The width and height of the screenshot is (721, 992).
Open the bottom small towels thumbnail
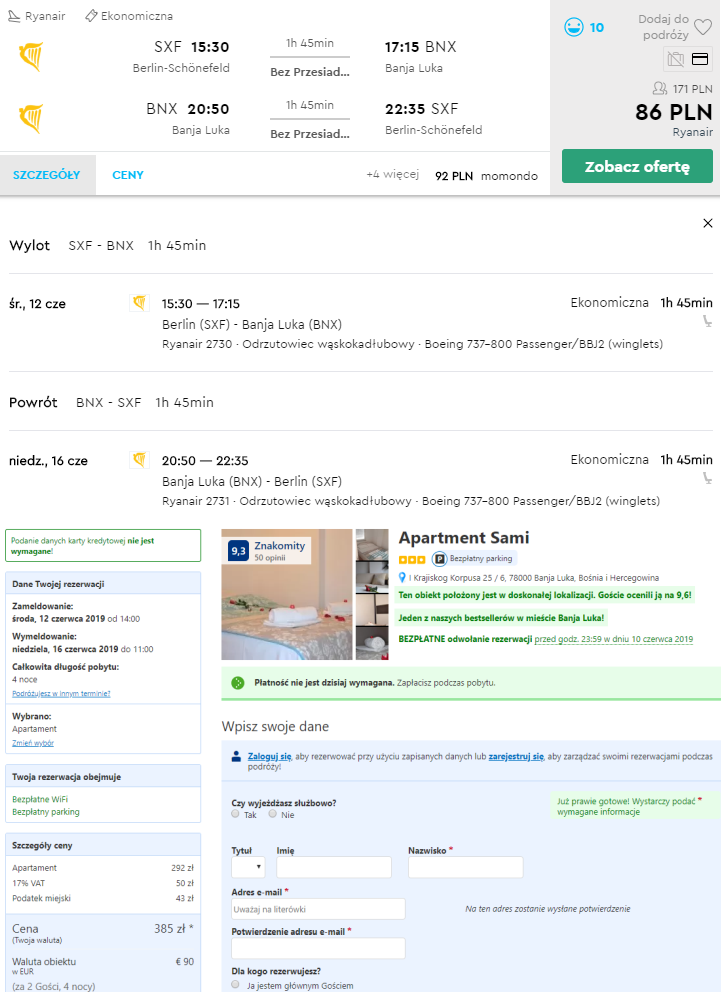pos(372,643)
